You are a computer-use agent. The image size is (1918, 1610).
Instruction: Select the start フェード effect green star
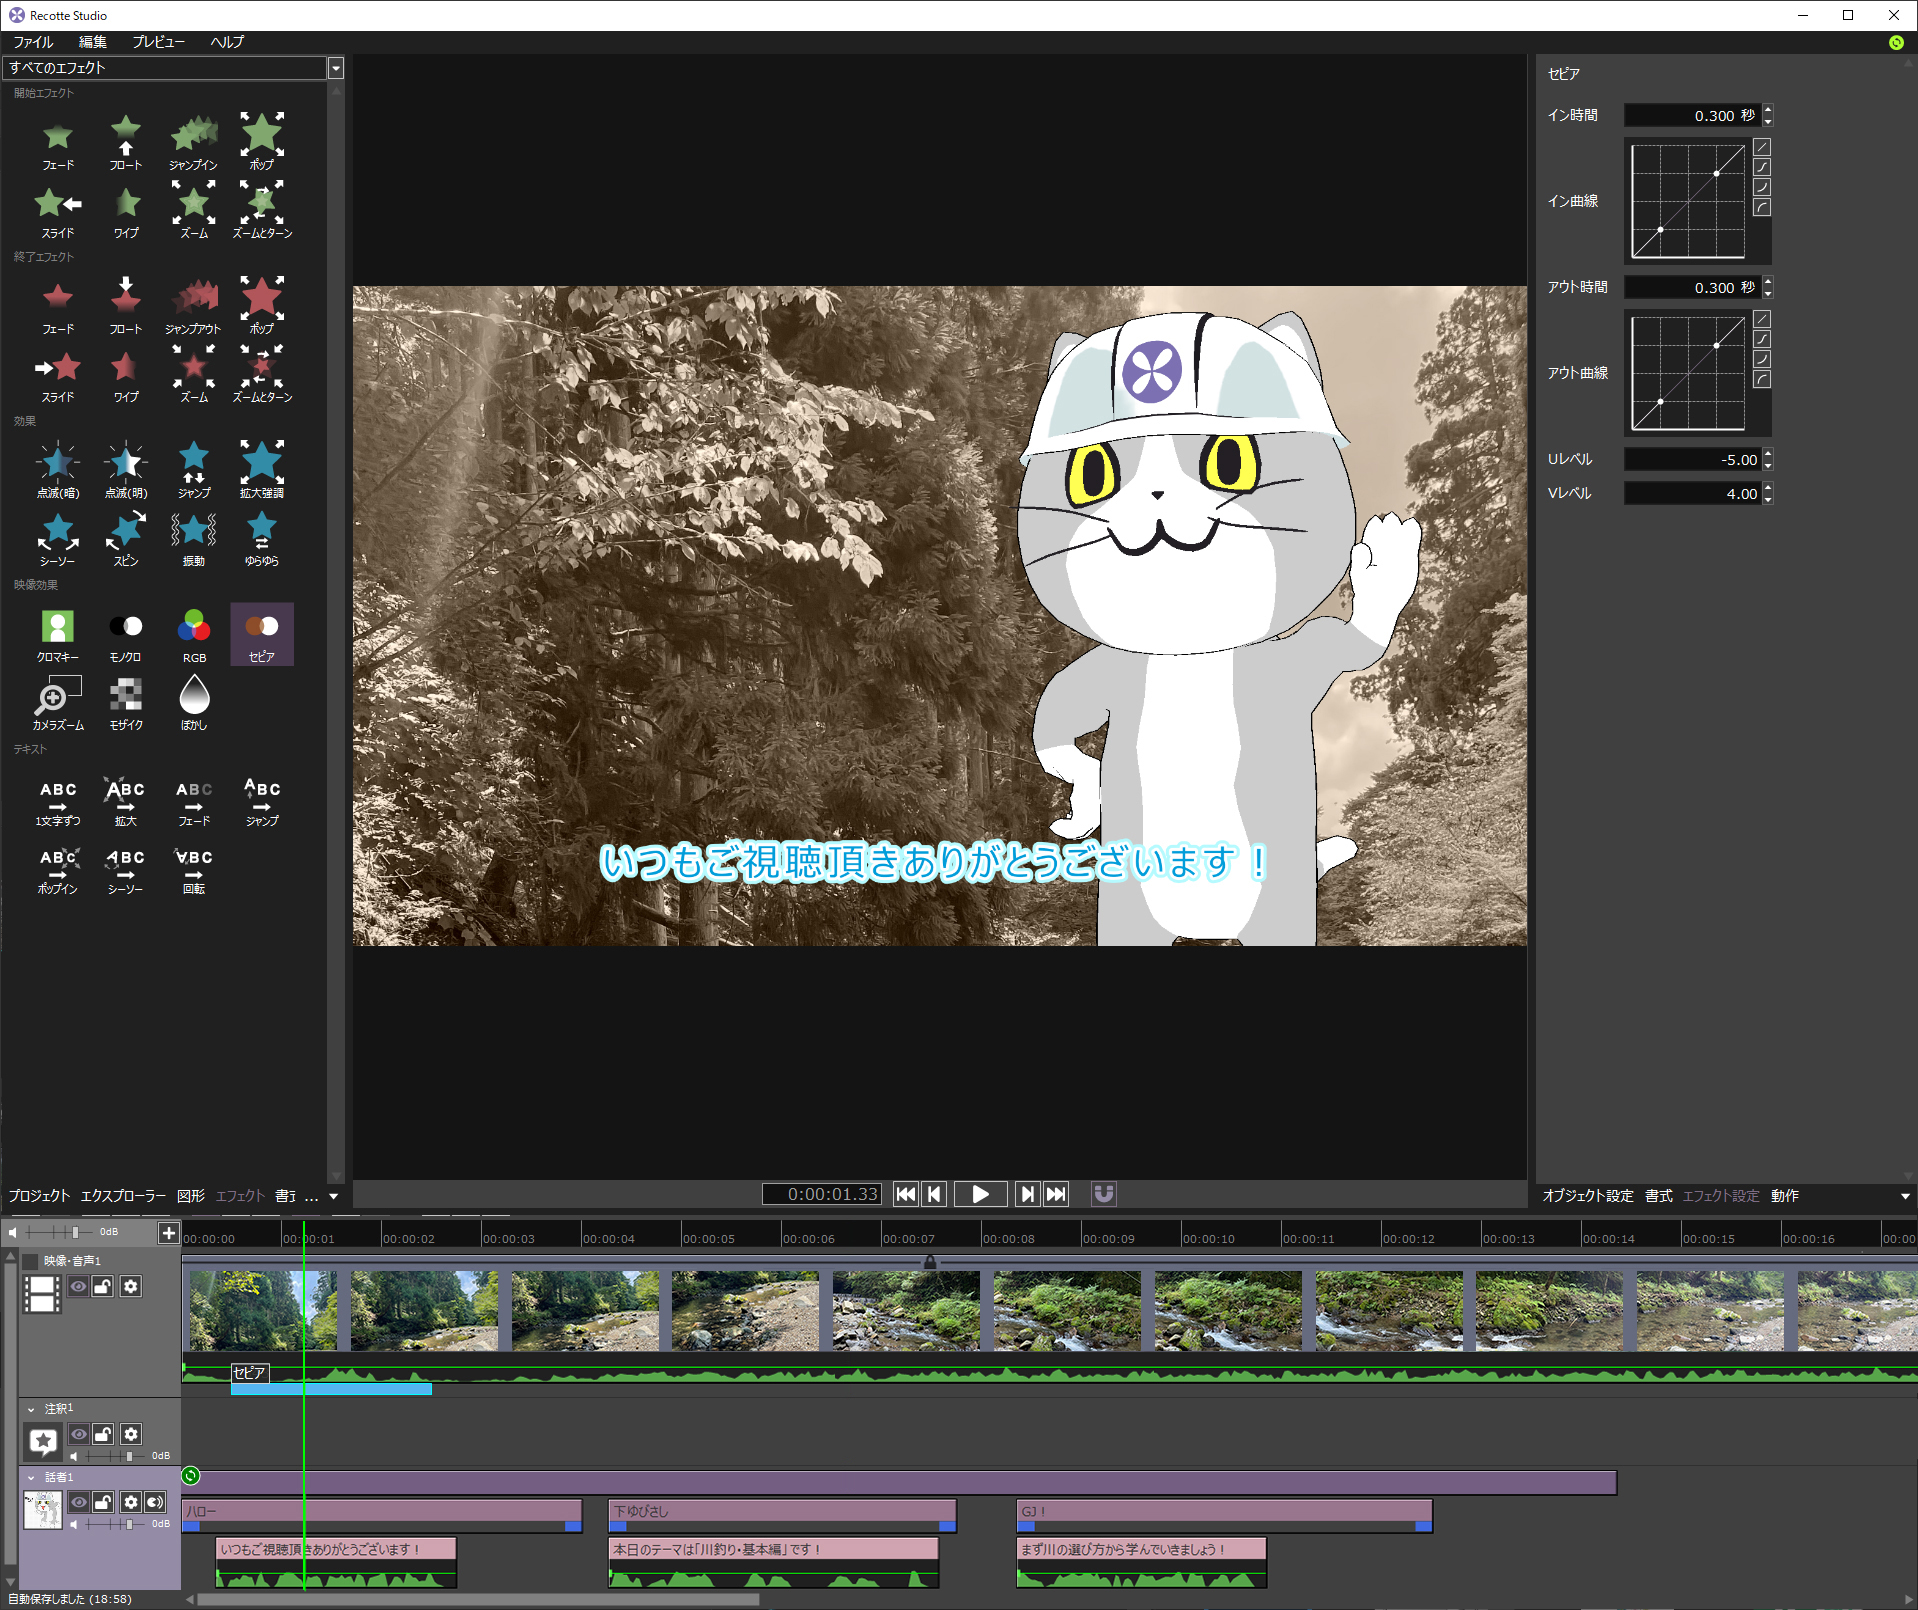click(58, 144)
